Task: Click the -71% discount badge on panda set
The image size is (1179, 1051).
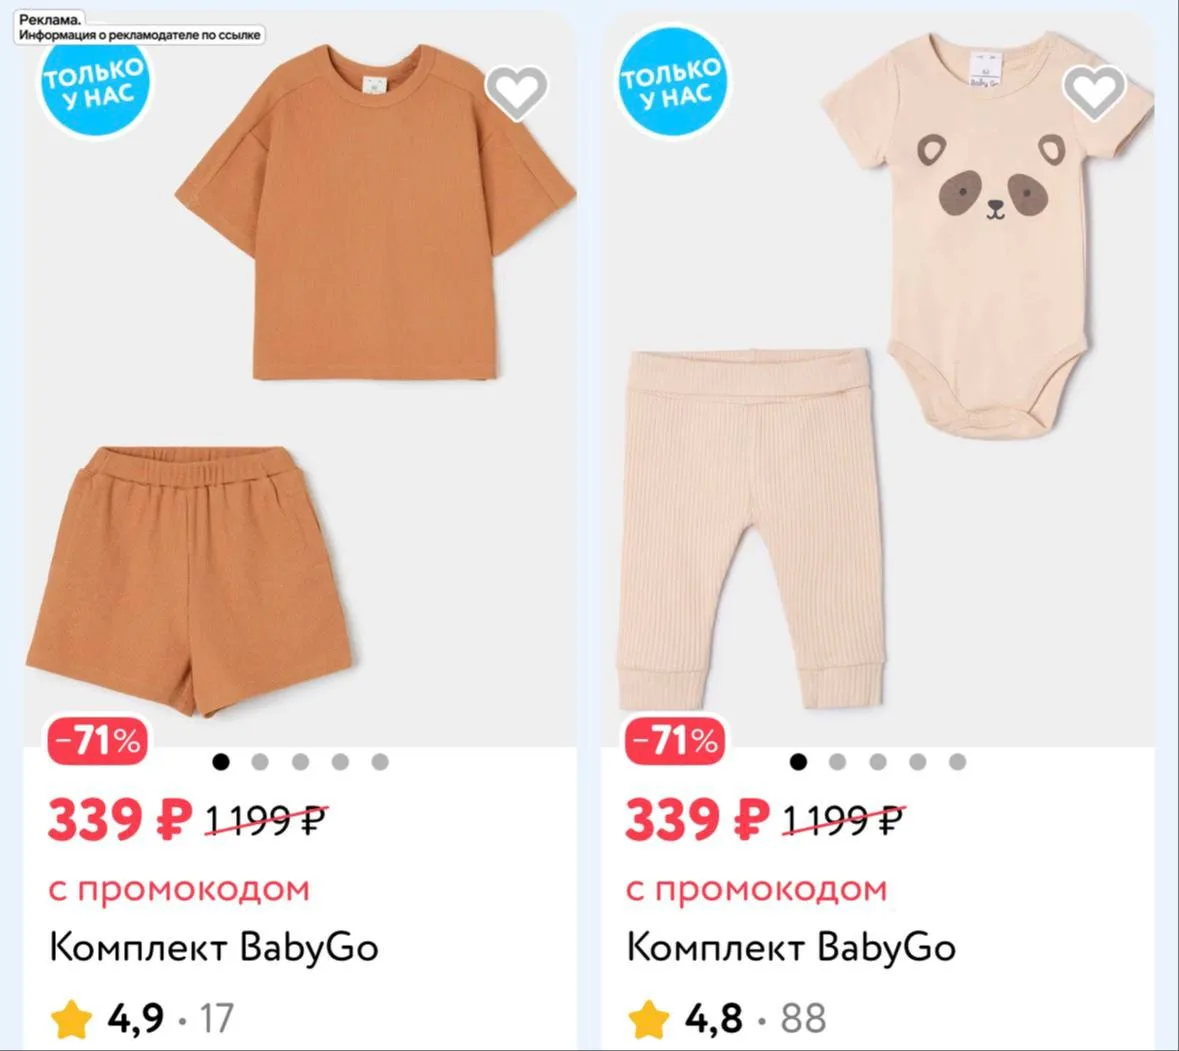Action: tap(675, 741)
